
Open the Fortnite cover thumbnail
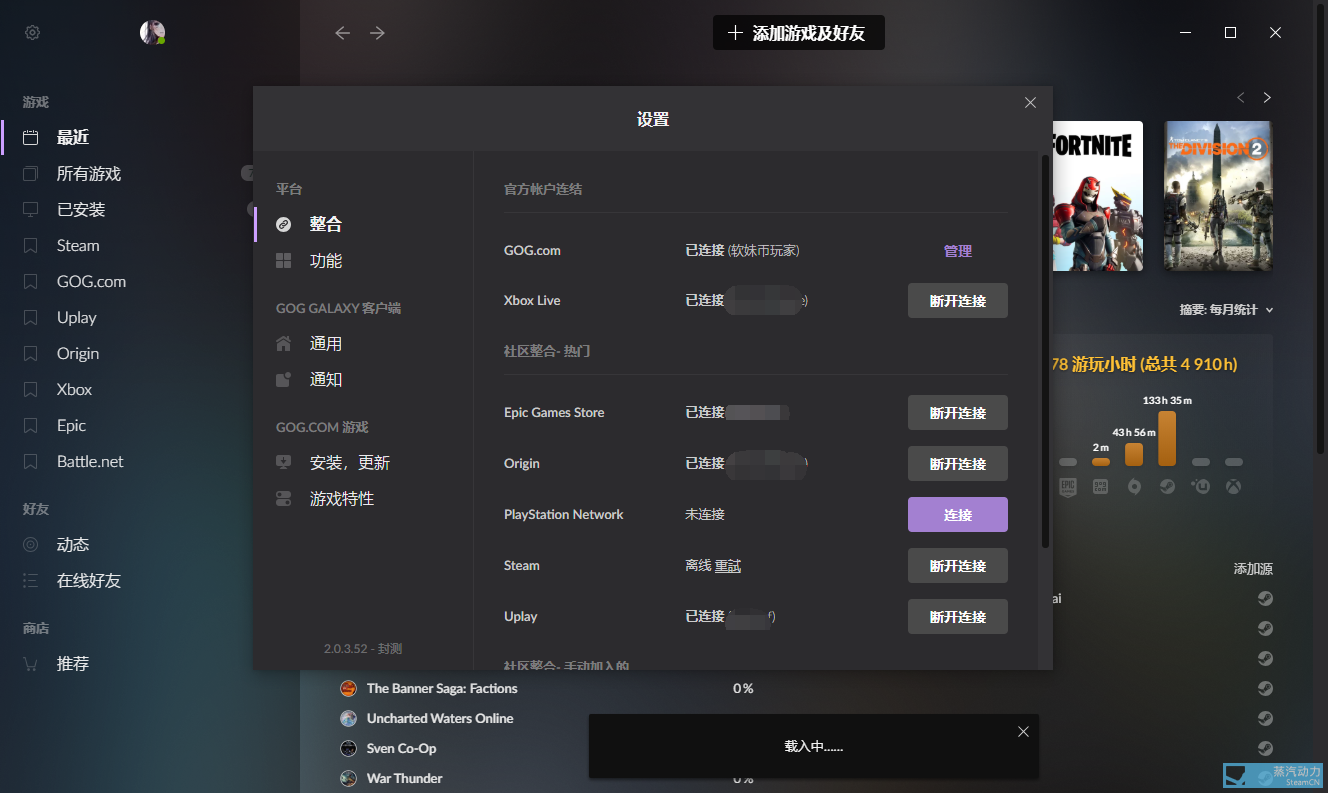coord(1098,196)
